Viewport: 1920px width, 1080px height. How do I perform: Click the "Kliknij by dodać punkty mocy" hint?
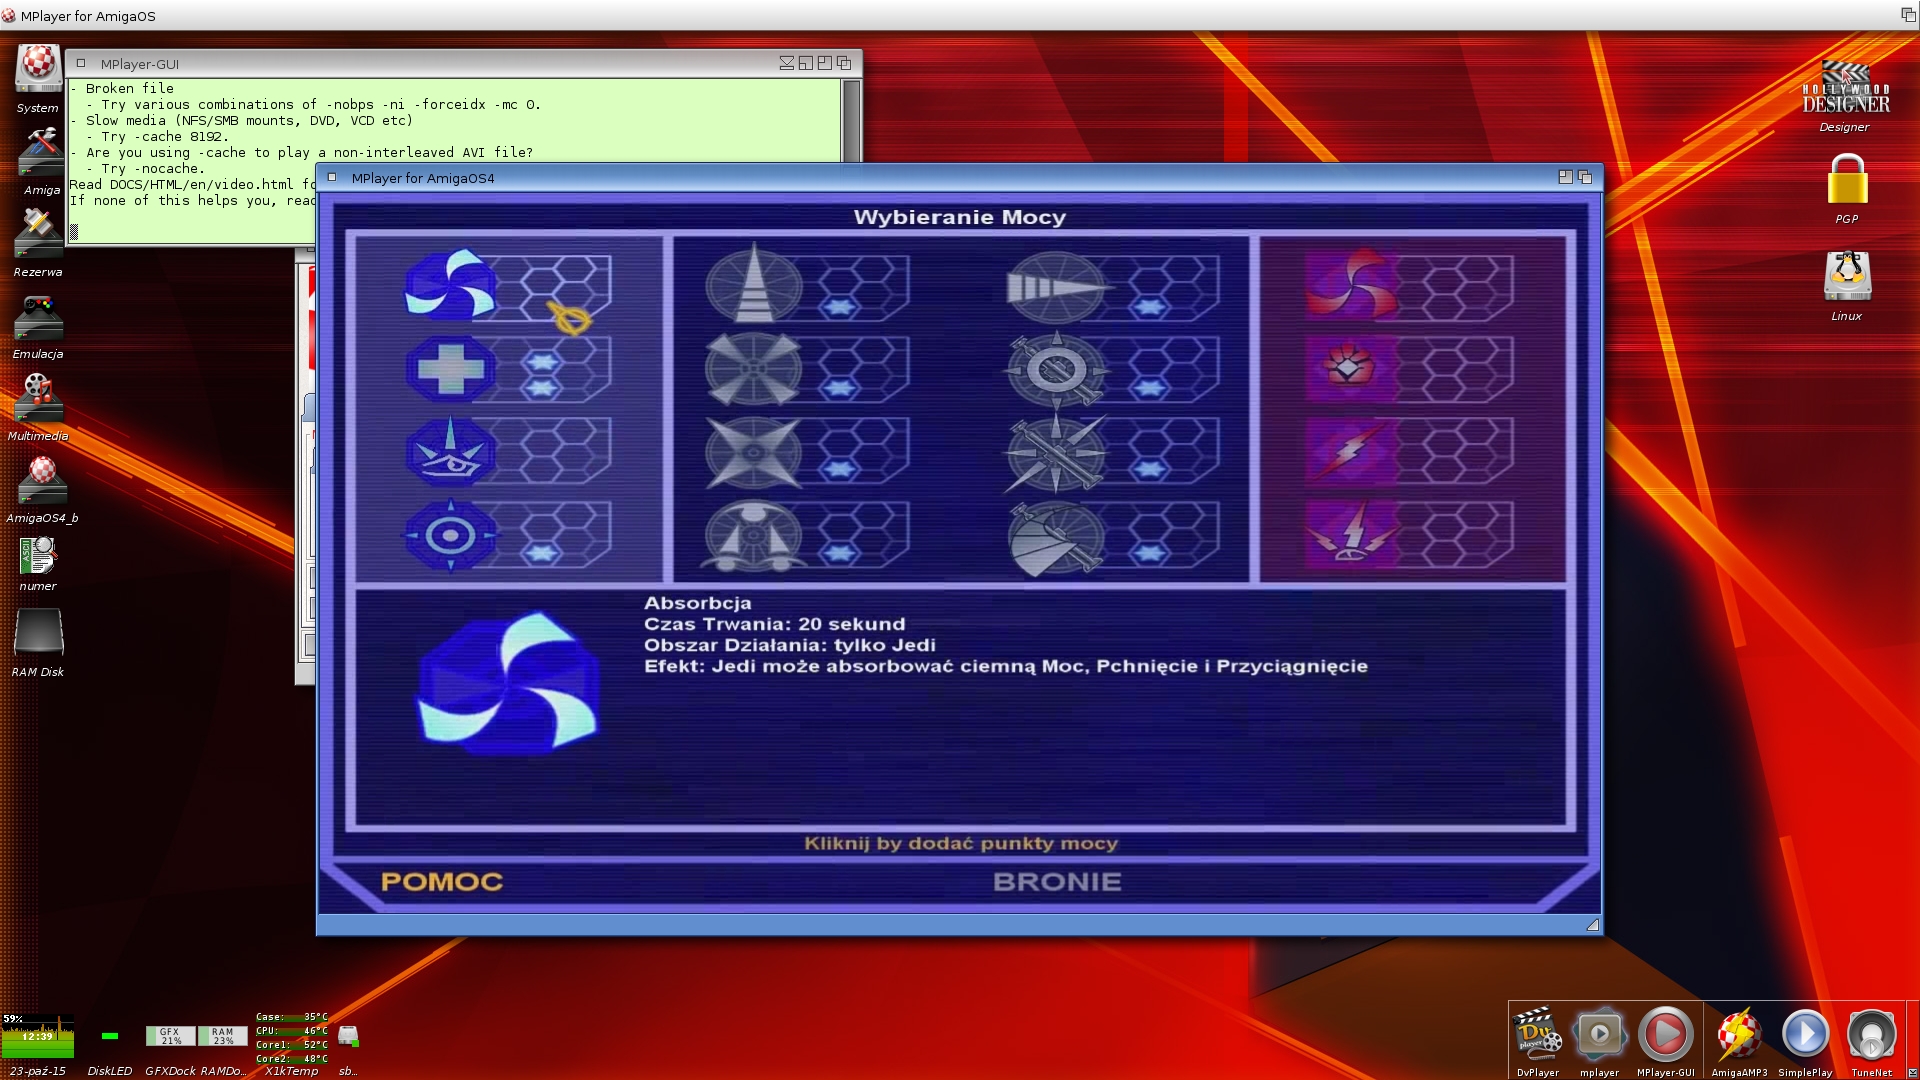coord(960,844)
